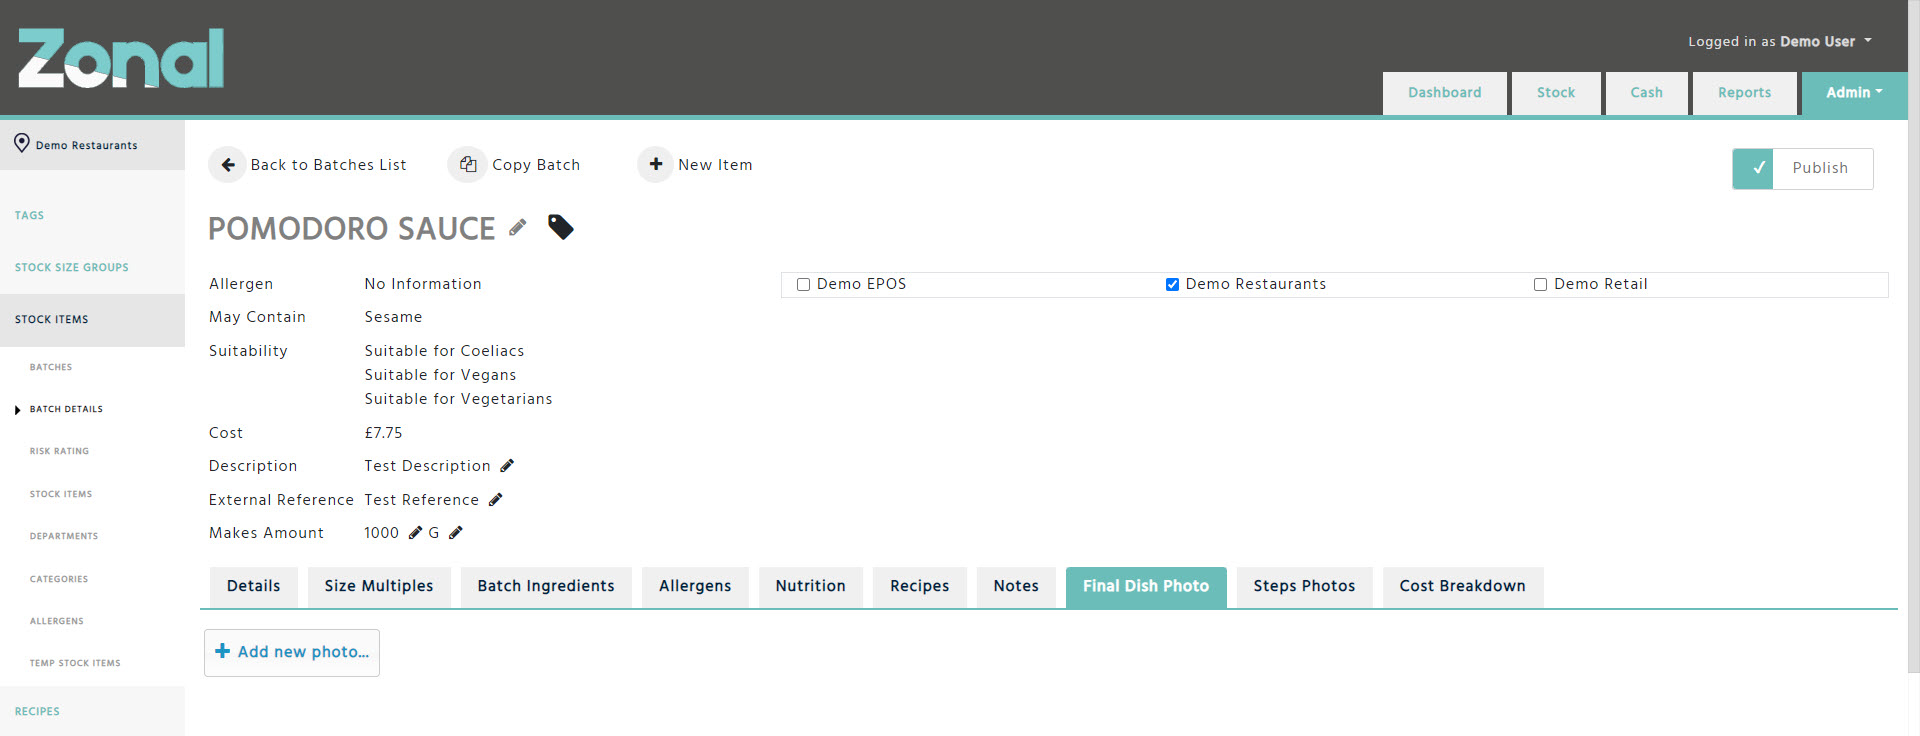1920x736 pixels.
Task: Click Add new photo button
Action: click(292, 652)
